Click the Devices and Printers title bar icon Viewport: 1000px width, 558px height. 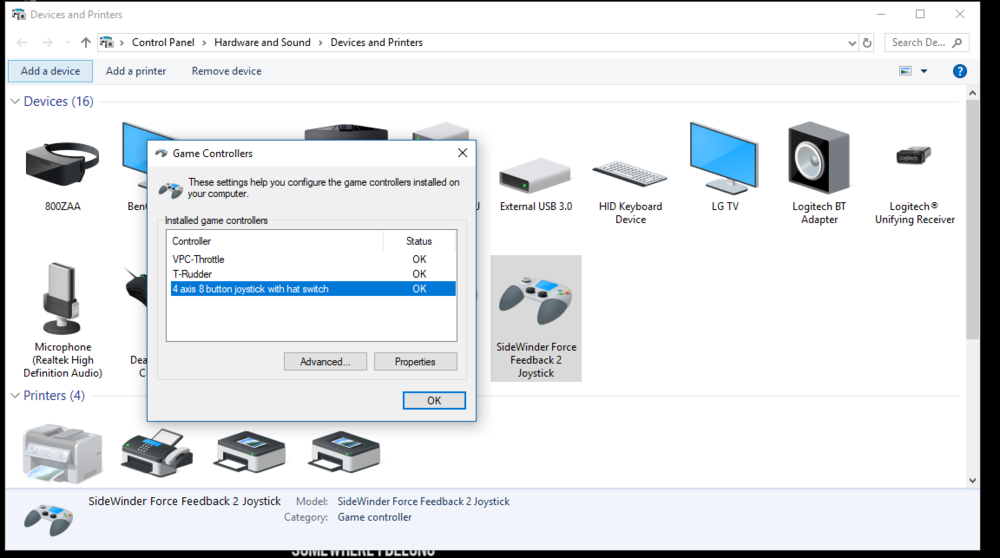18,14
